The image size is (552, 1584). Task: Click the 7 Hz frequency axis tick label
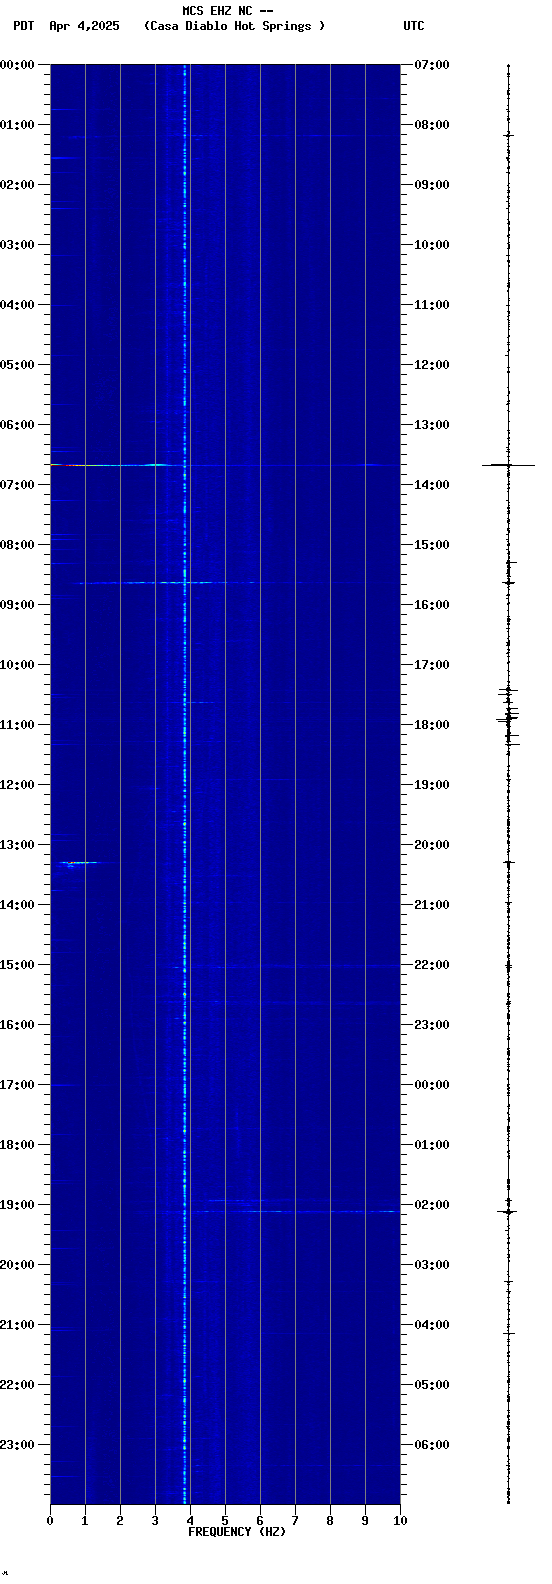tap(295, 1521)
